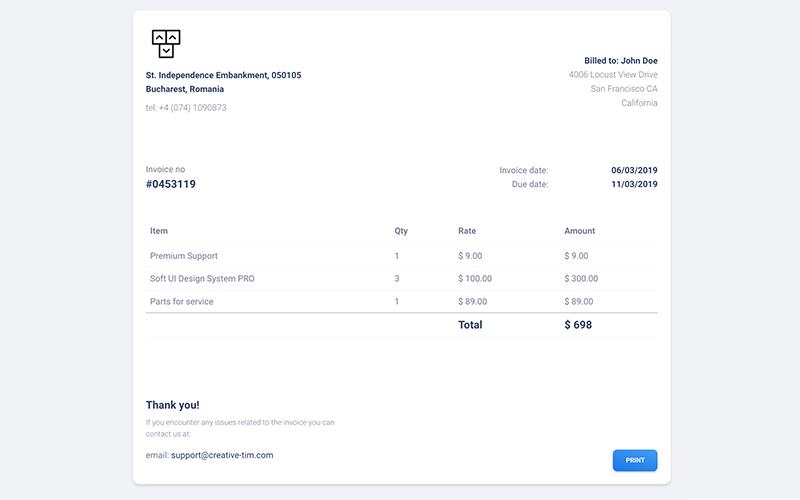This screenshot has height=500, width=800.
Task: Click the company logo icon
Action: (x=166, y=43)
